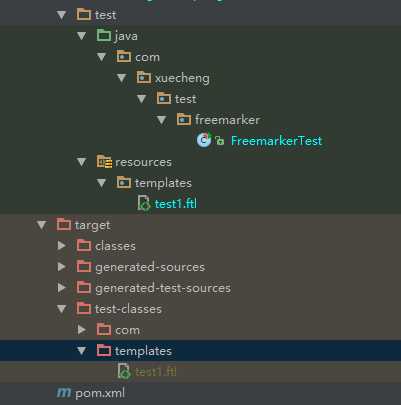Screen dimensions: 401x405
Task: Expand the classes folder
Action: tap(61, 246)
